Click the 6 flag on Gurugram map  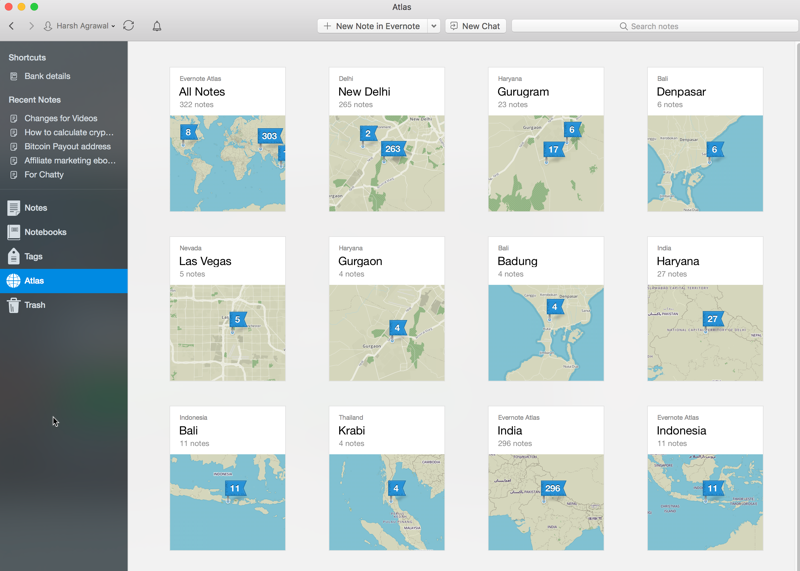(x=572, y=130)
